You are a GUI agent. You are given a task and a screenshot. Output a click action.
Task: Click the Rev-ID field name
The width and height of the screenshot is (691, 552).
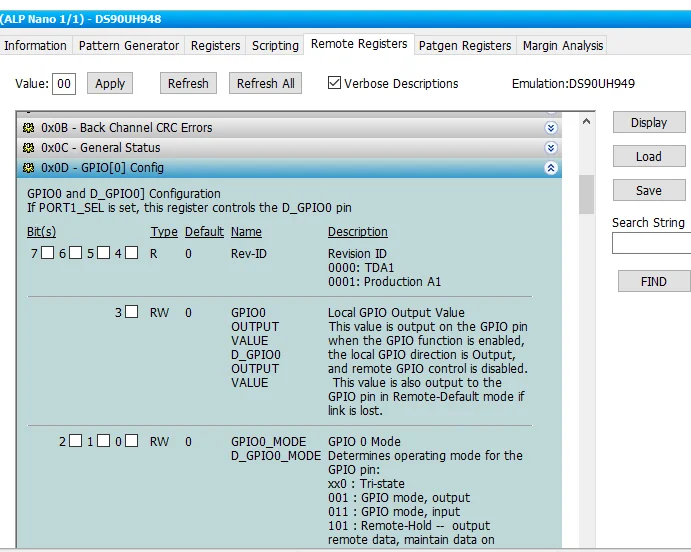tap(249, 254)
